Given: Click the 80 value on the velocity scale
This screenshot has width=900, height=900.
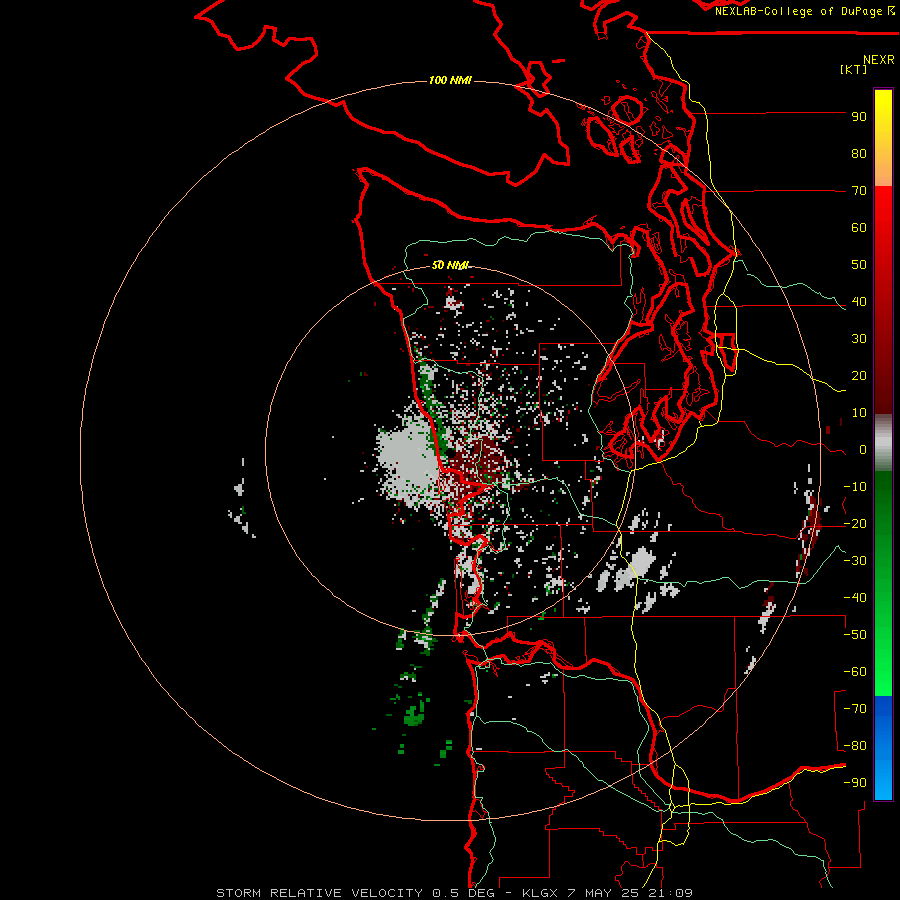Looking at the screenshot, I should (859, 153).
